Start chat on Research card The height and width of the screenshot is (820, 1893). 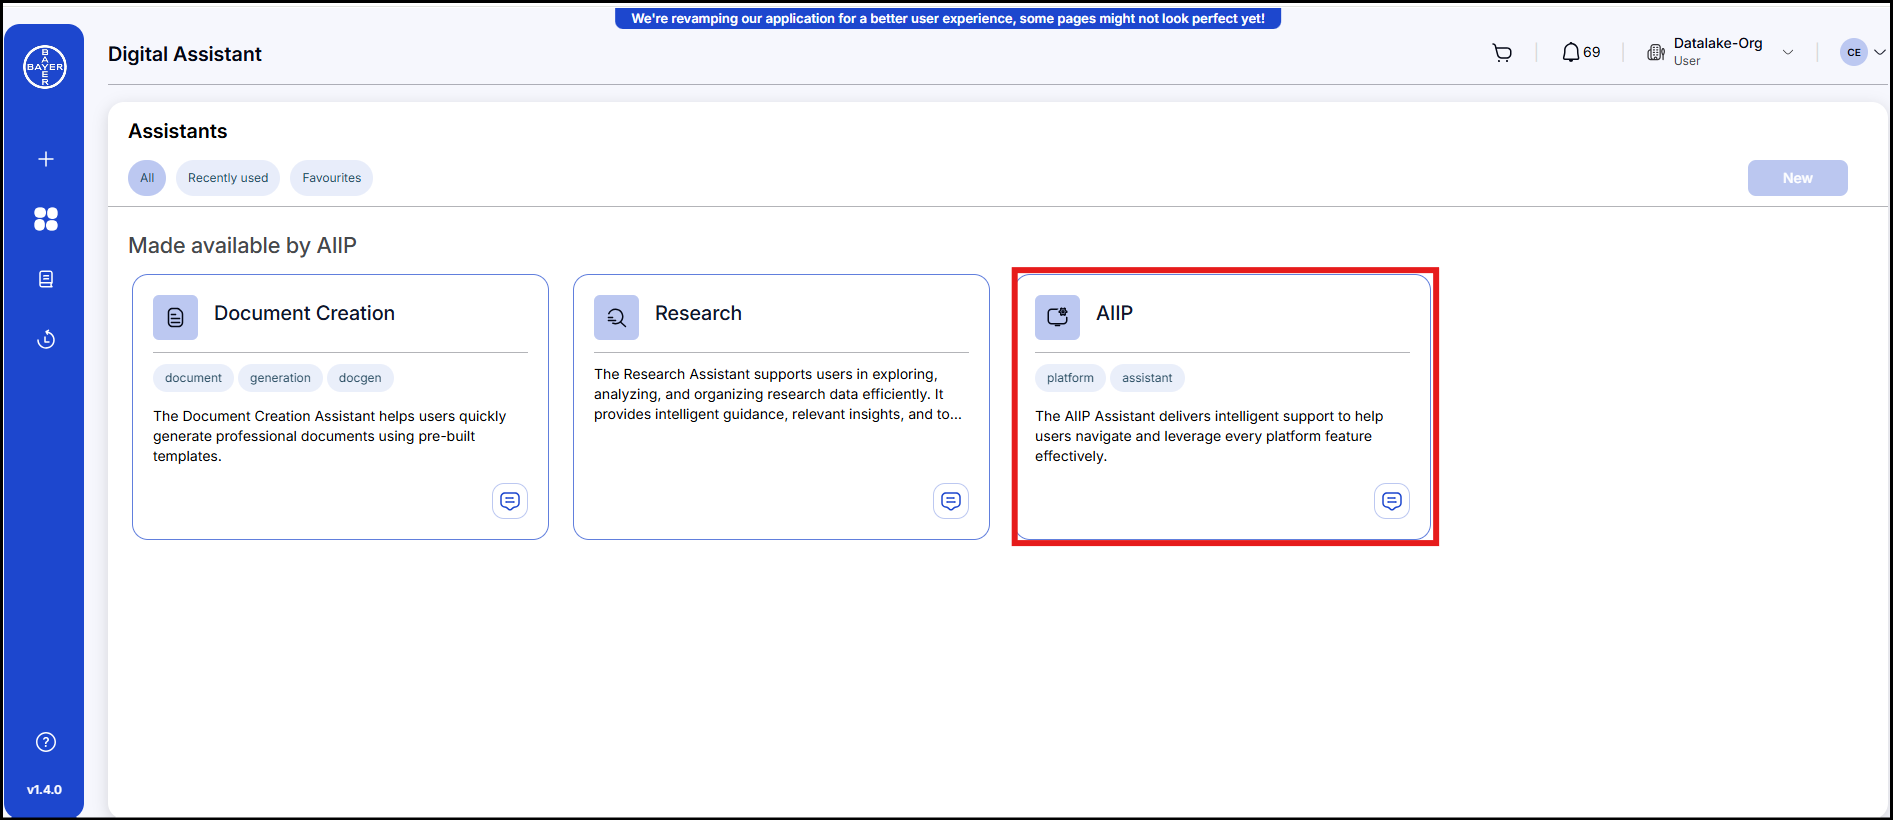pyautogui.click(x=951, y=501)
